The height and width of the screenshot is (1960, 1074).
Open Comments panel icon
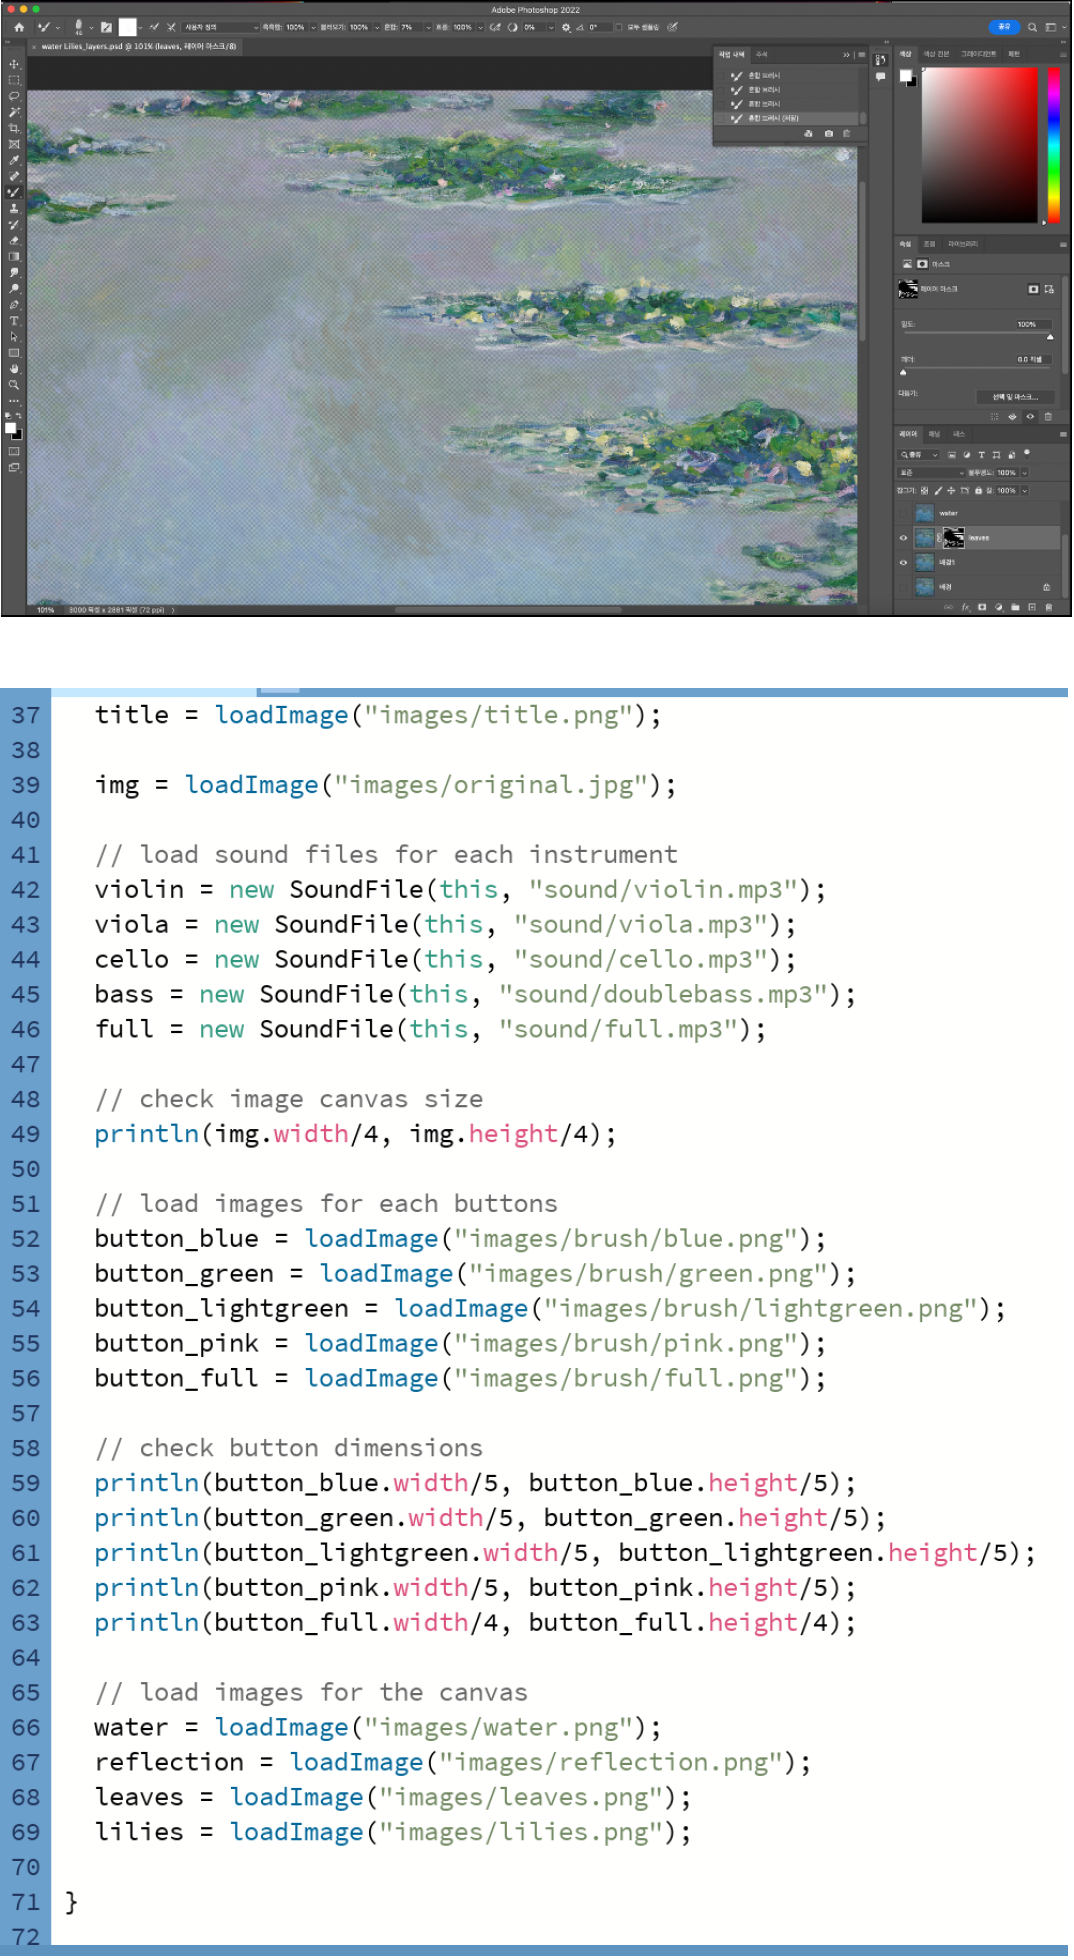880,77
